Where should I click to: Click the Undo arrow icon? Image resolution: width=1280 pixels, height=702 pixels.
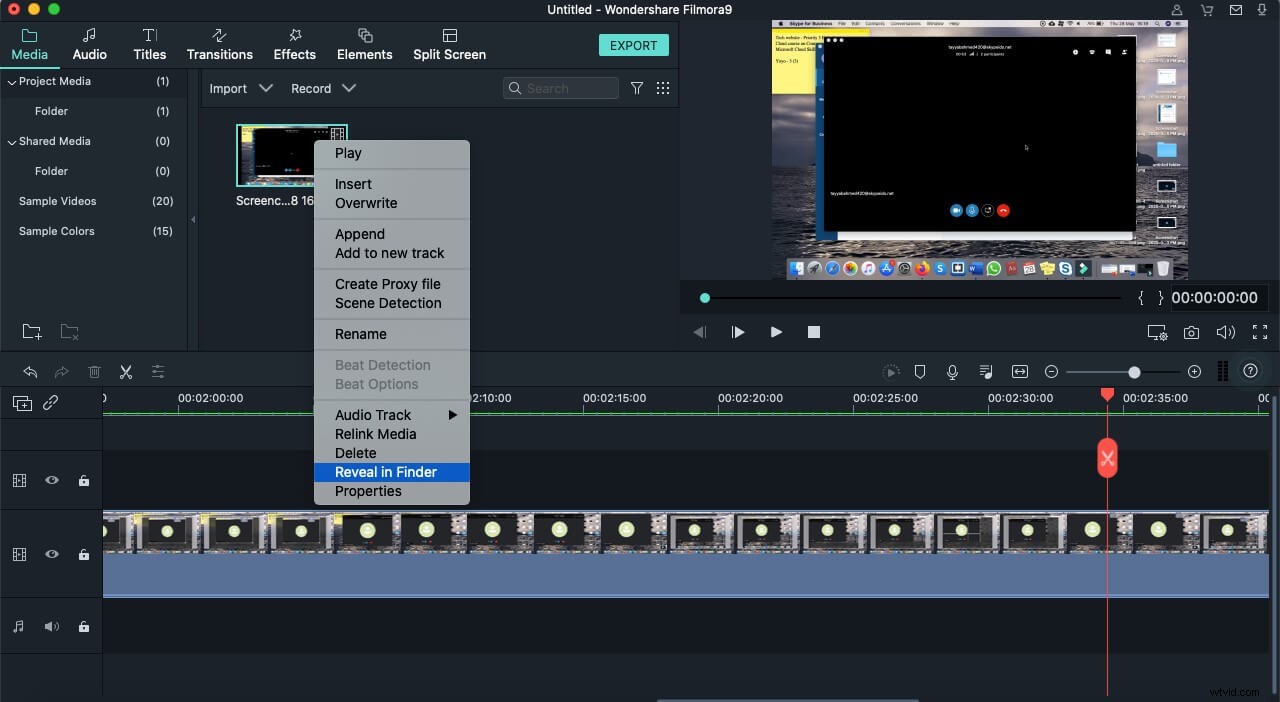coord(30,371)
